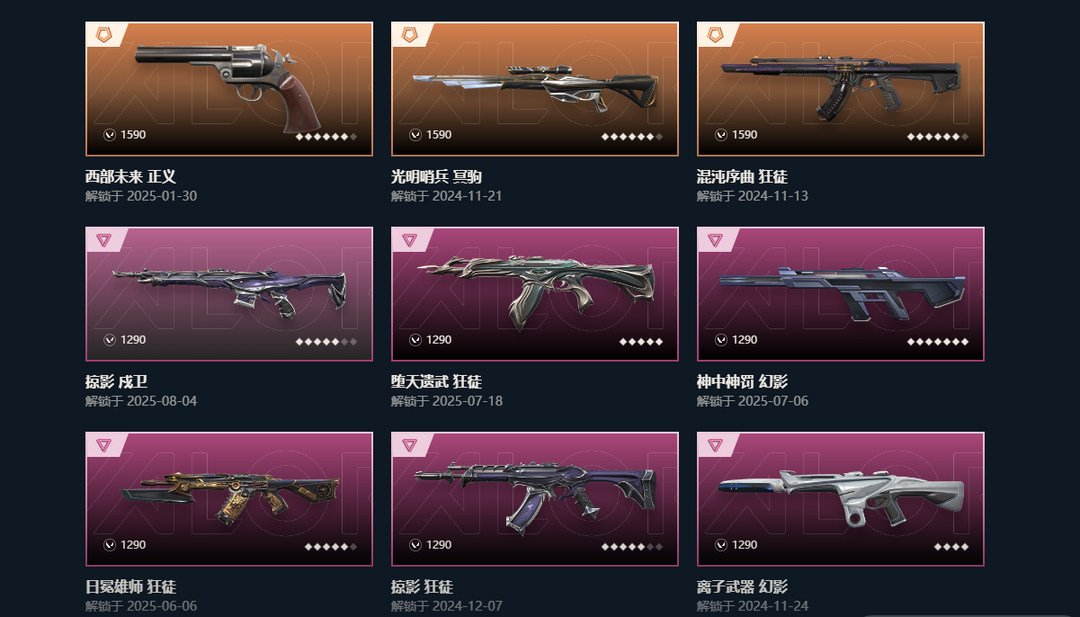Select the 掠影 狂徒 vandal thumbnail

click(534, 497)
